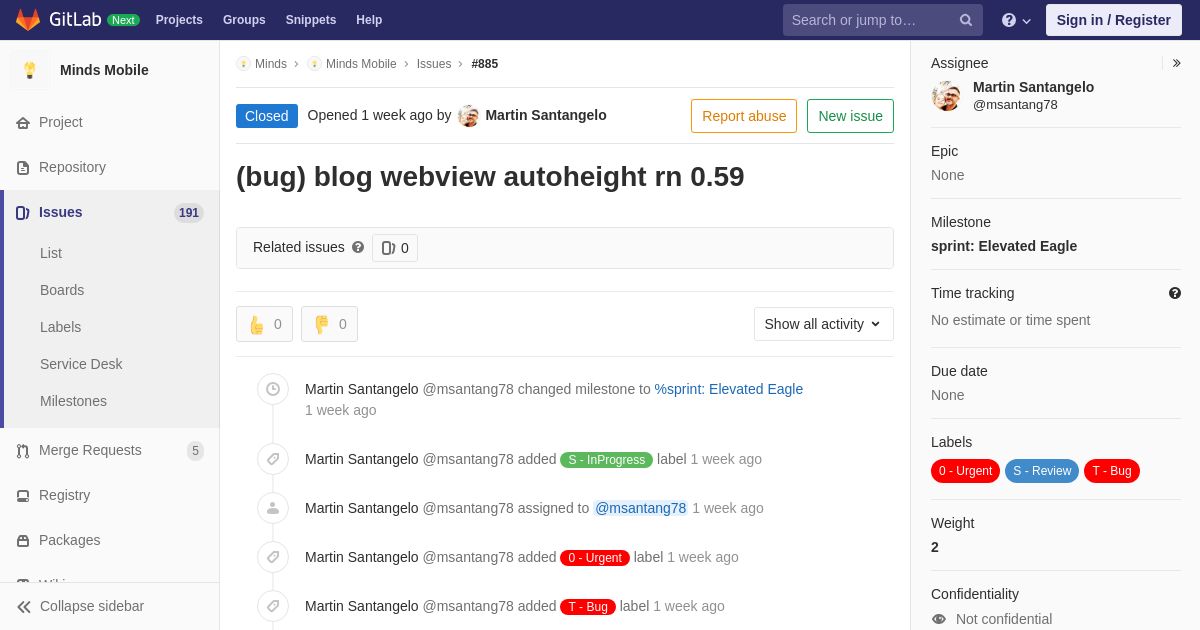Give a thumbs up reaction
The image size is (1200, 630).
pos(265,324)
